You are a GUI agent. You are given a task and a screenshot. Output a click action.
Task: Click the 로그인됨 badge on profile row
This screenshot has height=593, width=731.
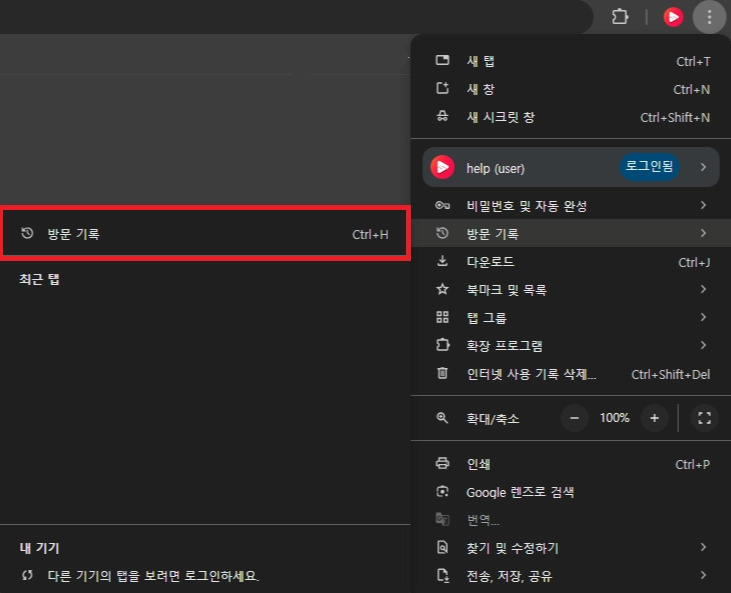point(648,167)
